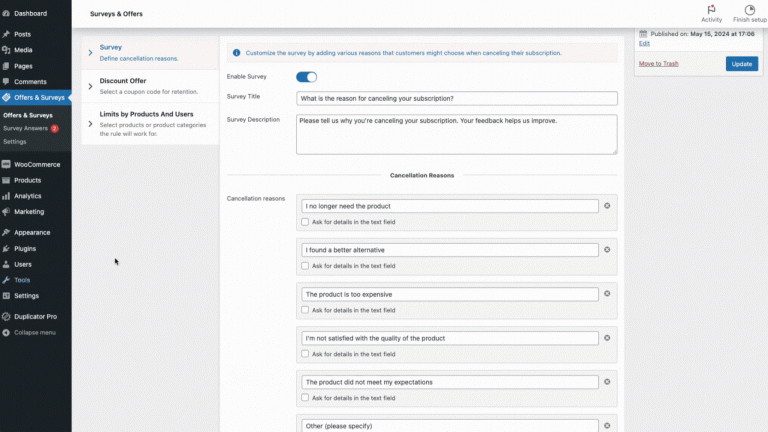
Task: Open the Discount Offer tab
Action: coord(150,86)
